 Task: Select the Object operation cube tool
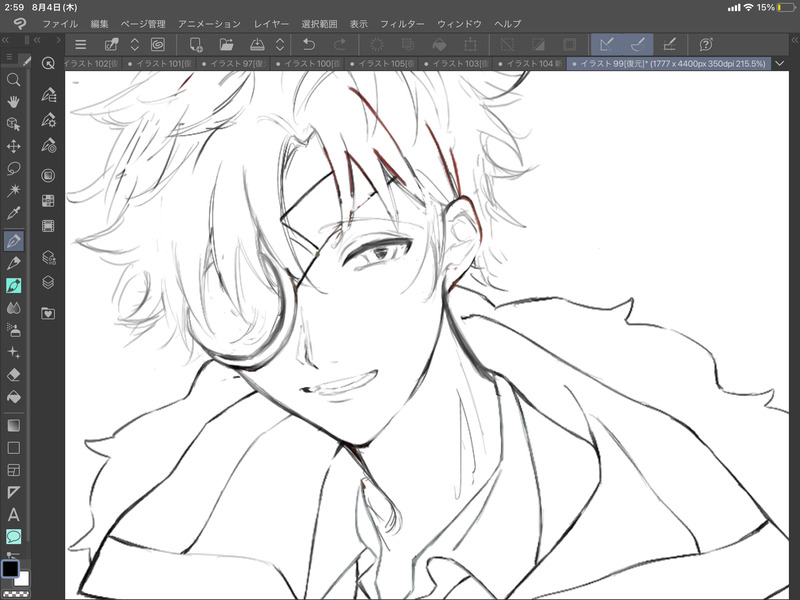14,124
